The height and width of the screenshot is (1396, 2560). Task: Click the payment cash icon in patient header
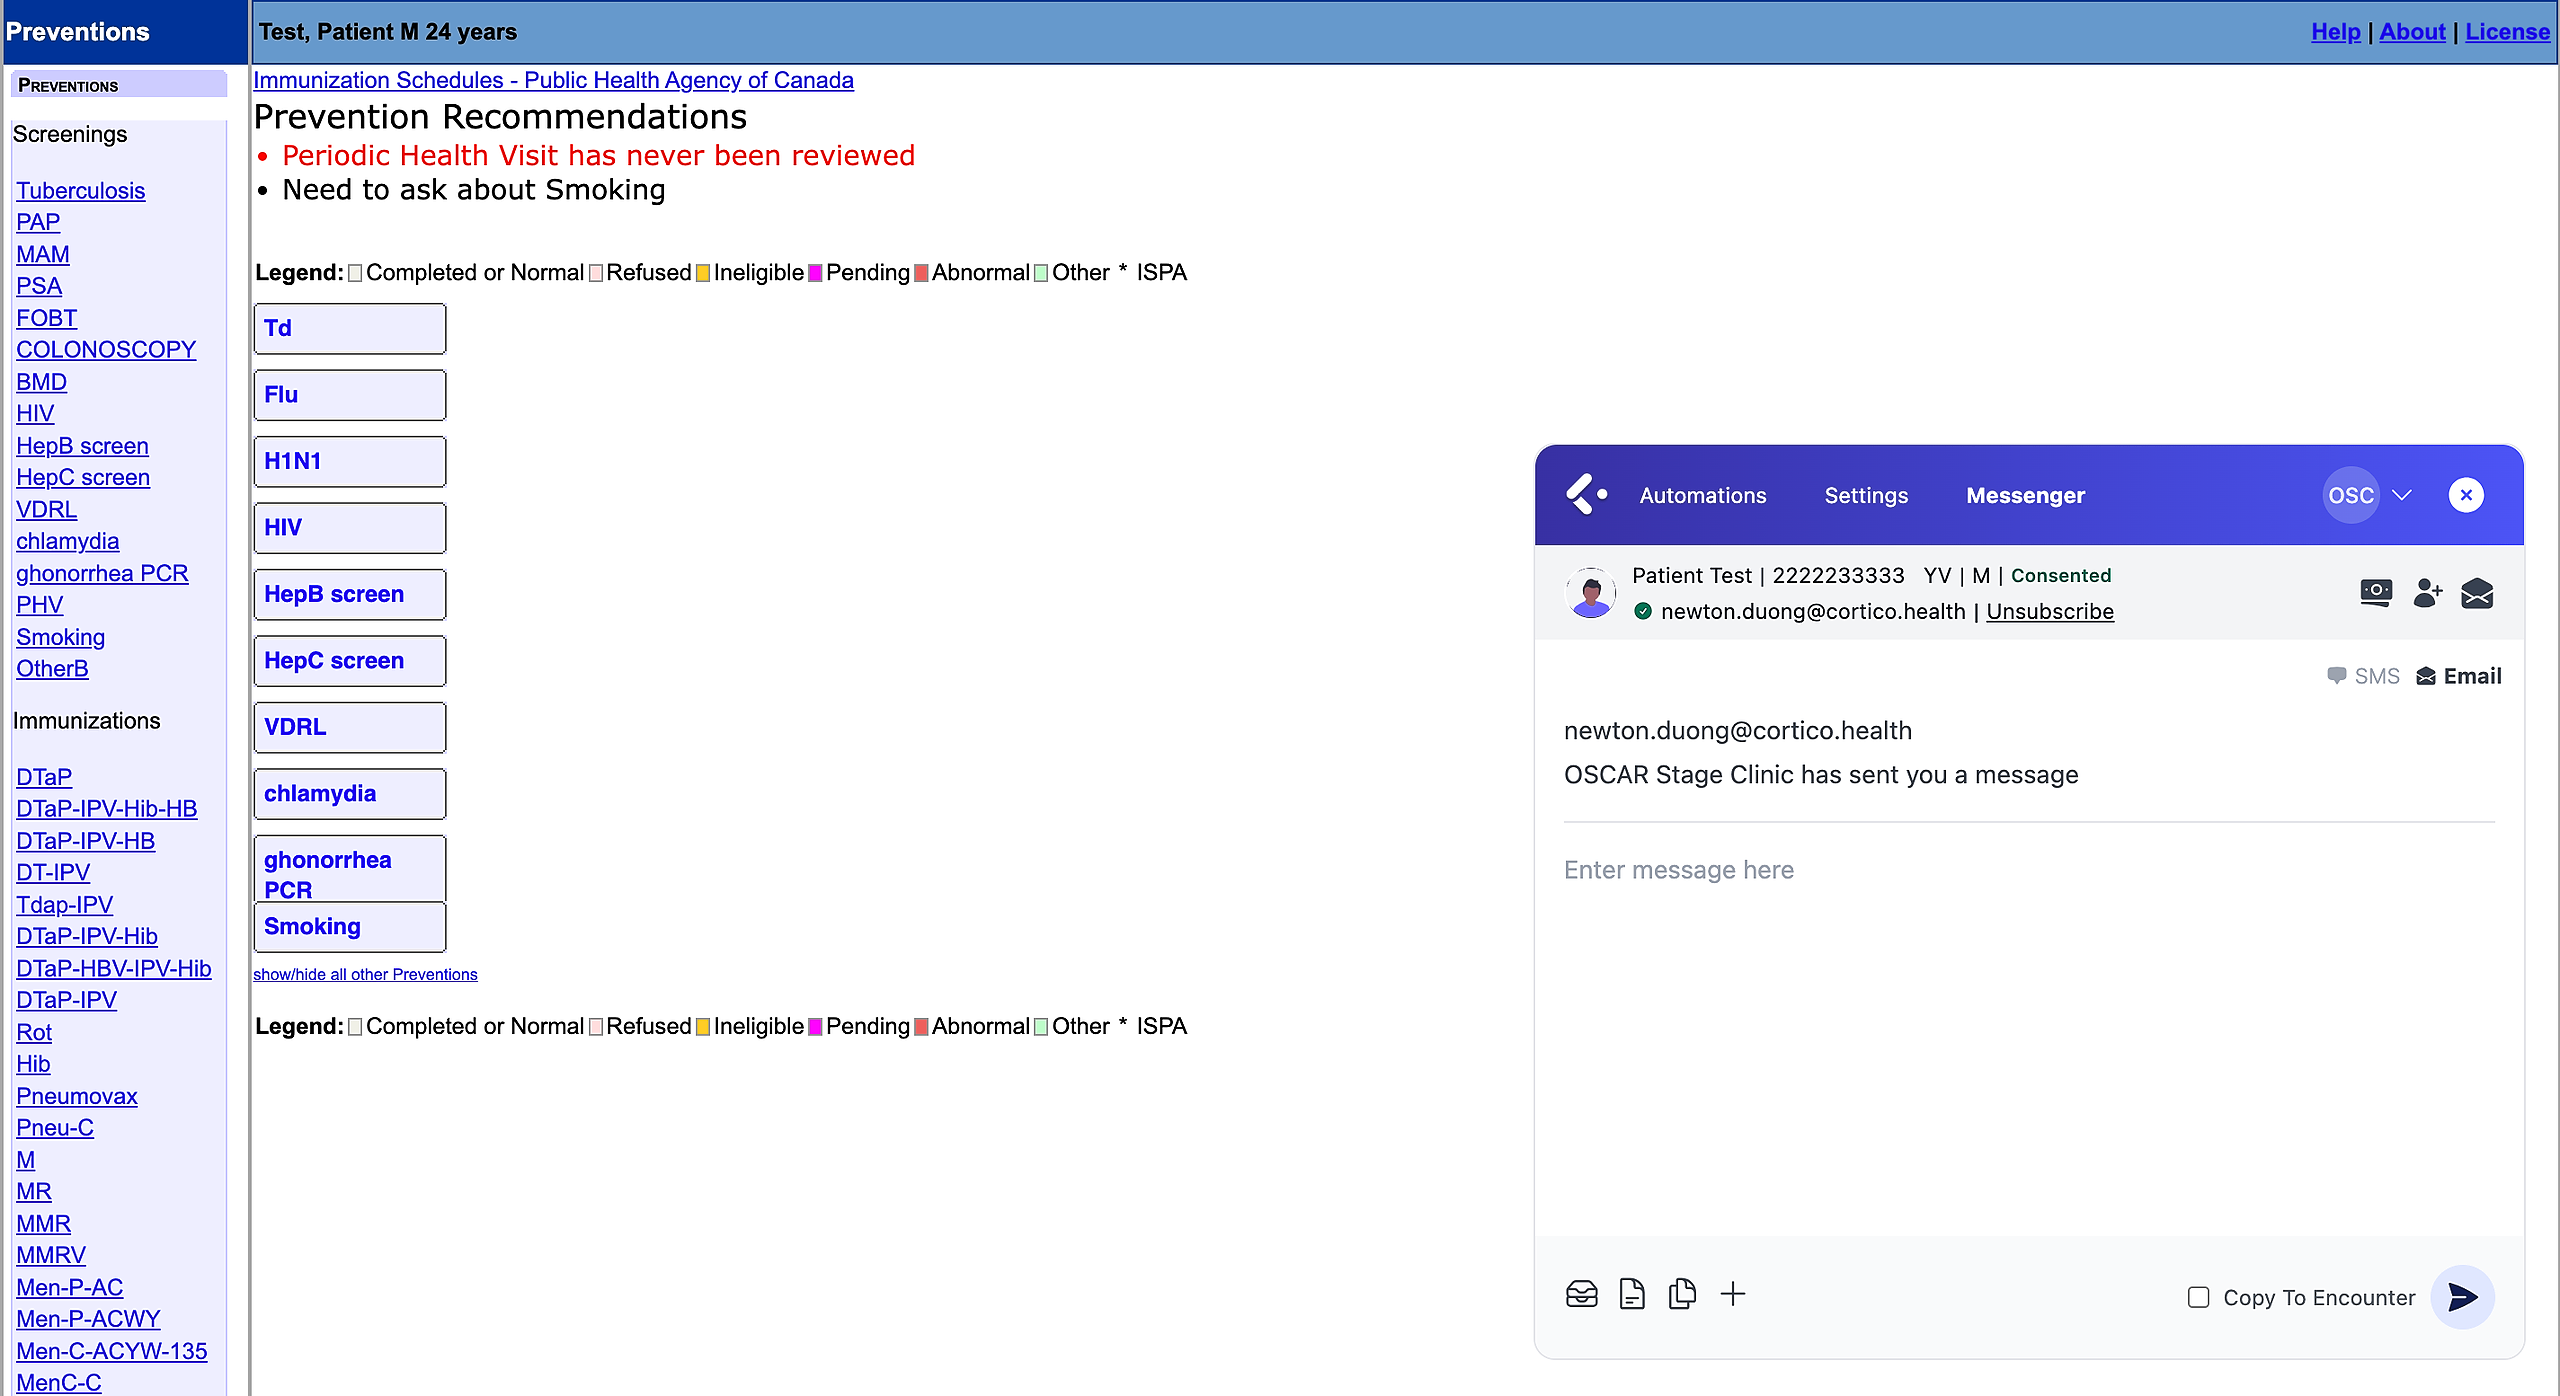click(x=2376, y=593)
